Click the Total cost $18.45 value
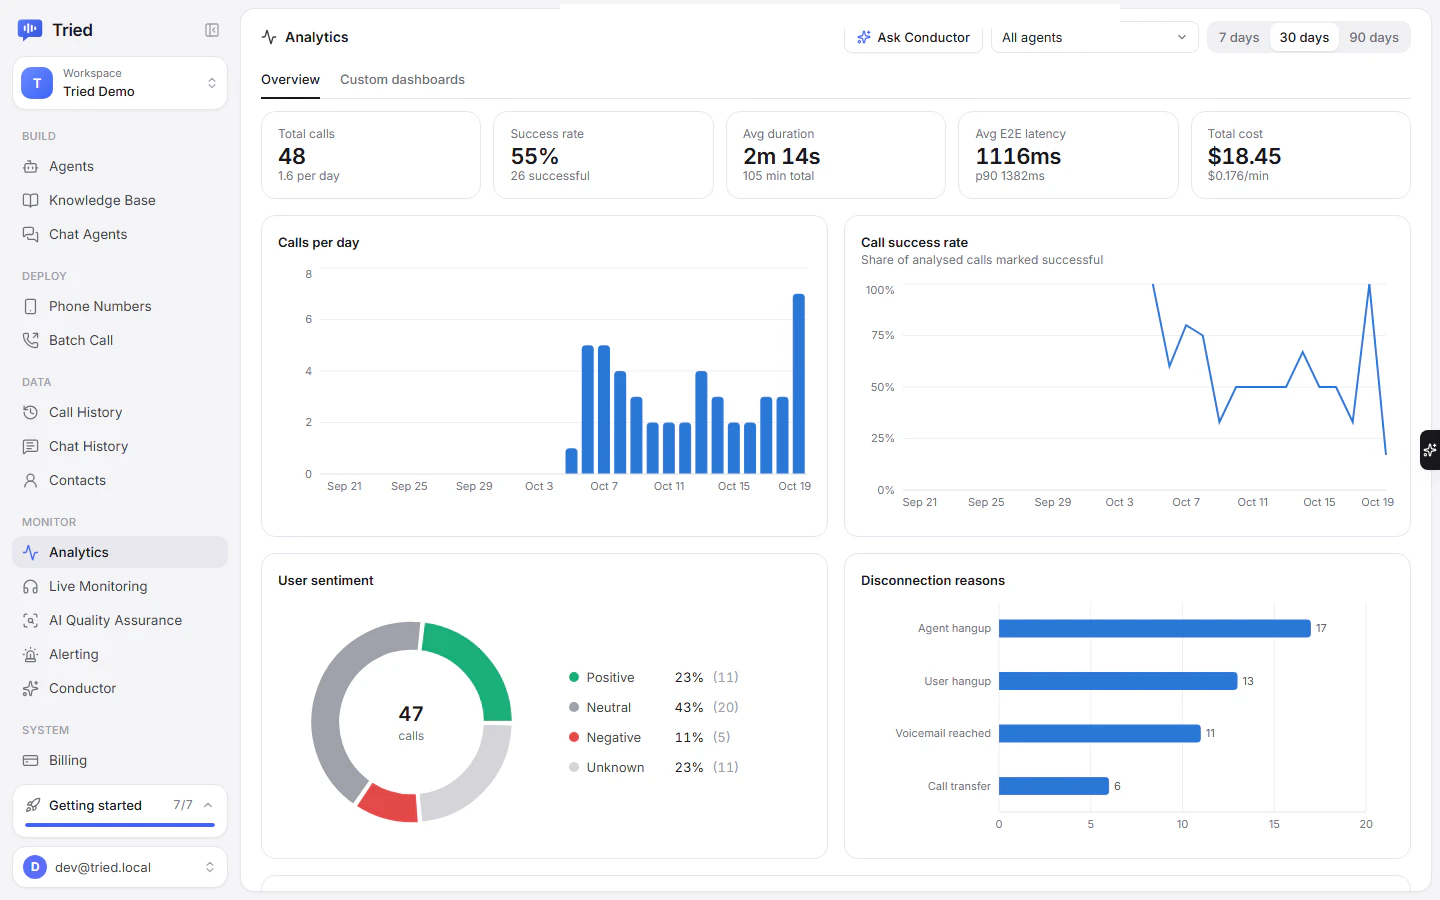This screenshot has width=1440, height=900. tap(1244, 156)
